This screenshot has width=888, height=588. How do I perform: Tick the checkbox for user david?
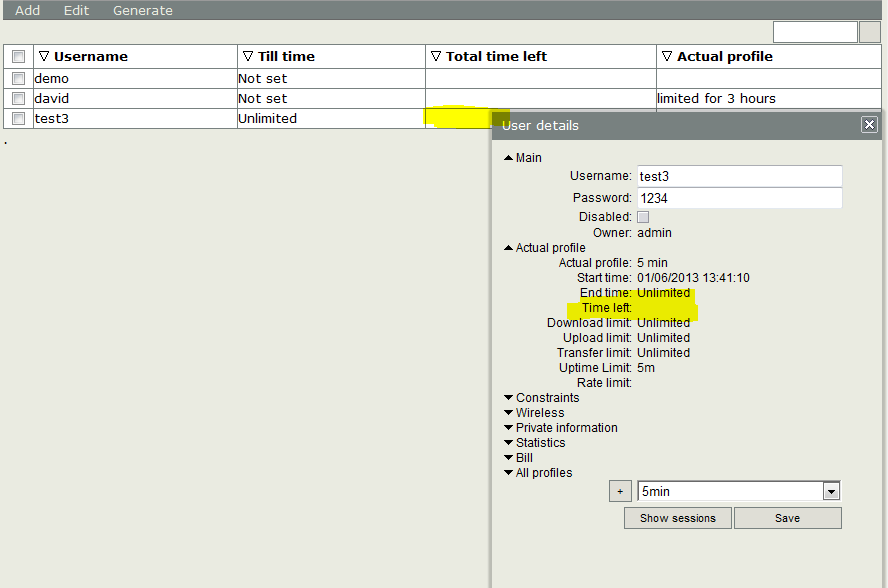(x=19, y=99)
